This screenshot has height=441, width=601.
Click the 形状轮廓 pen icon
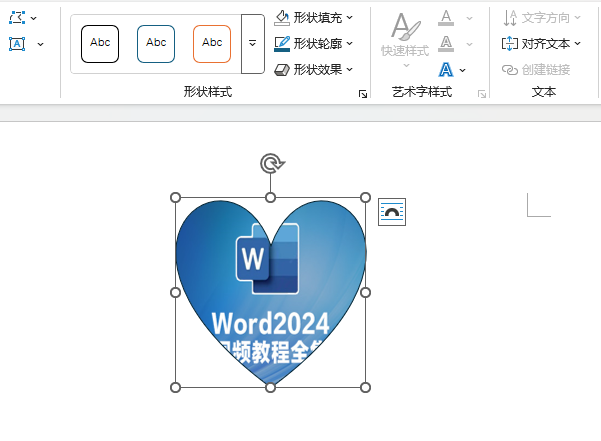[x=282, y=44]
